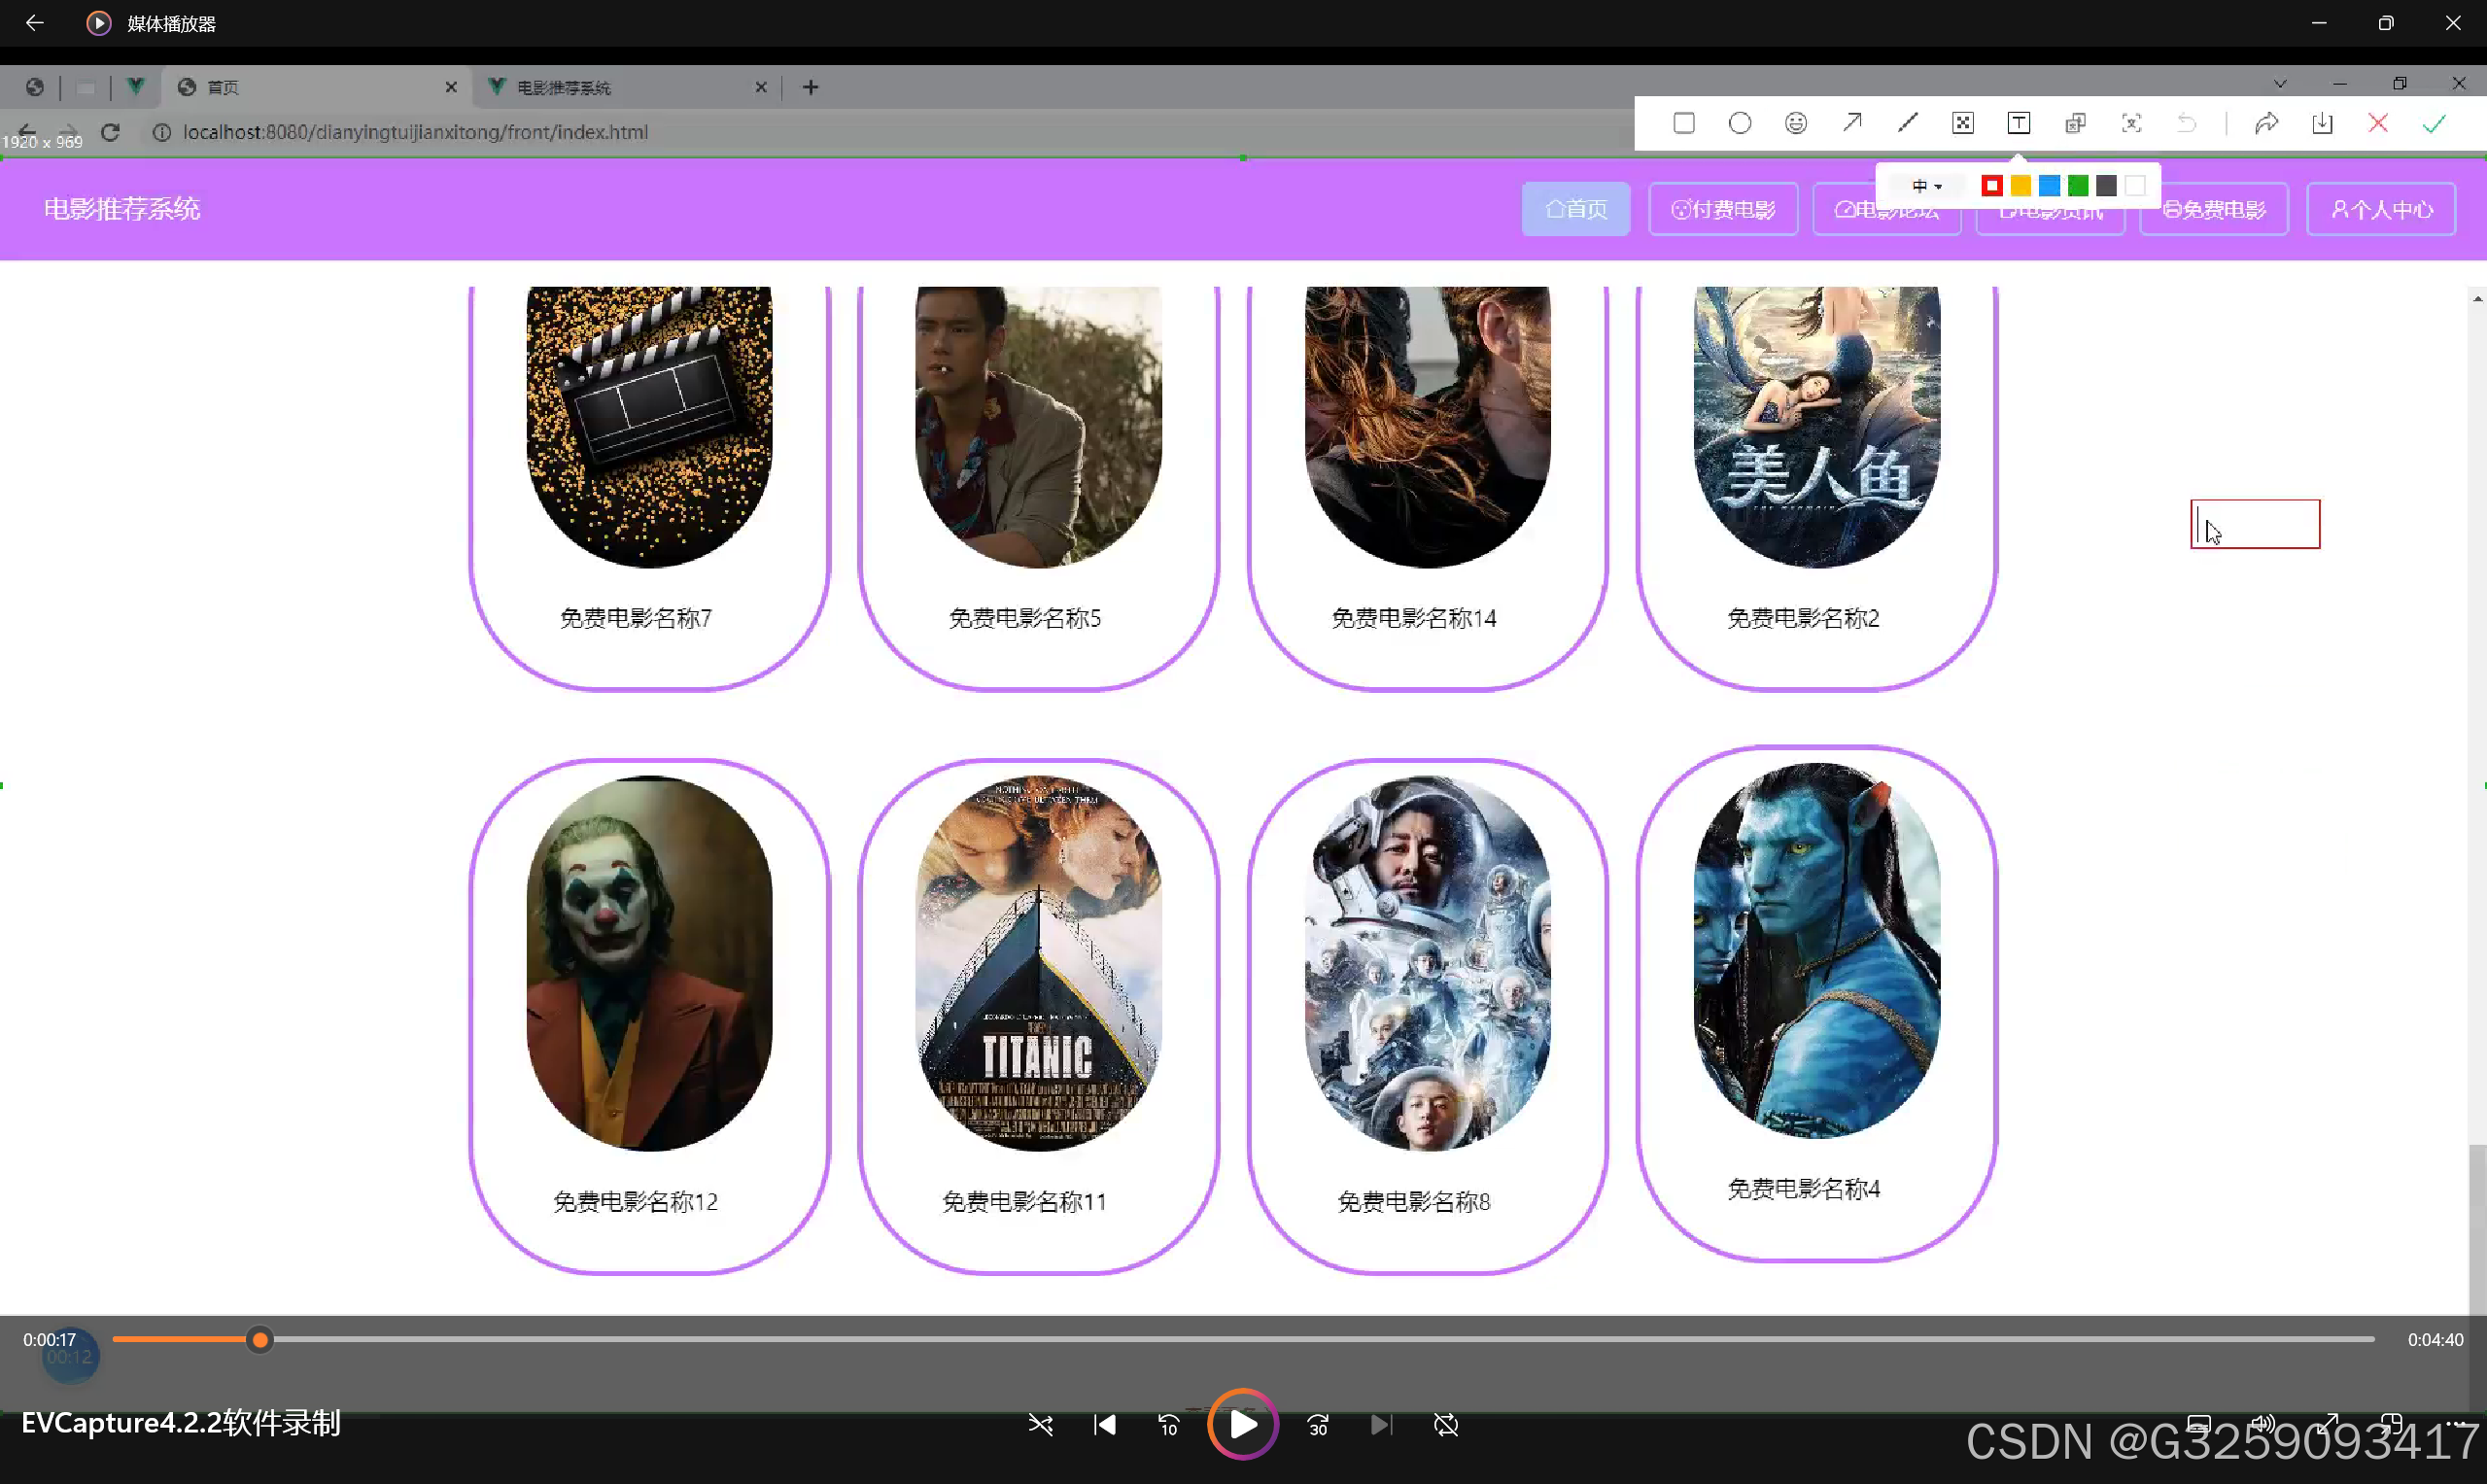Toggle shuffle playback off or on
This screenshot has width=2487, height=1484.
[x=1040, y=1424]
